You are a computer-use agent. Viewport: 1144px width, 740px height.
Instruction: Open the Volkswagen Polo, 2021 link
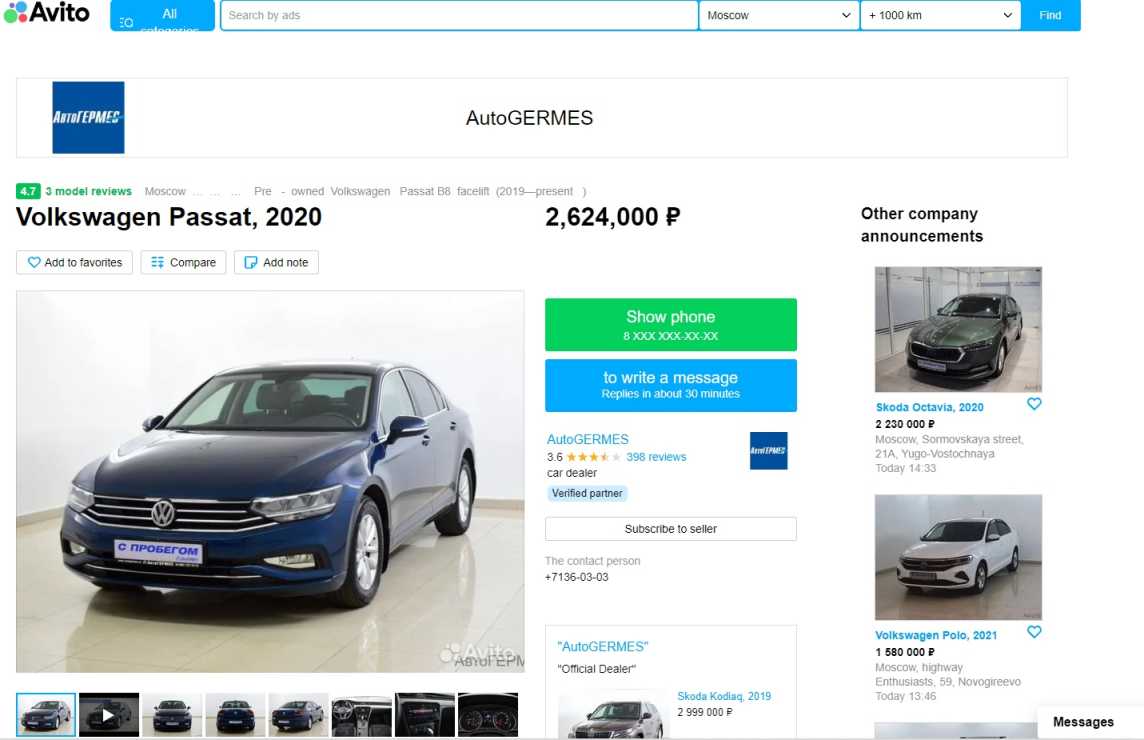[x=936, y=636]
